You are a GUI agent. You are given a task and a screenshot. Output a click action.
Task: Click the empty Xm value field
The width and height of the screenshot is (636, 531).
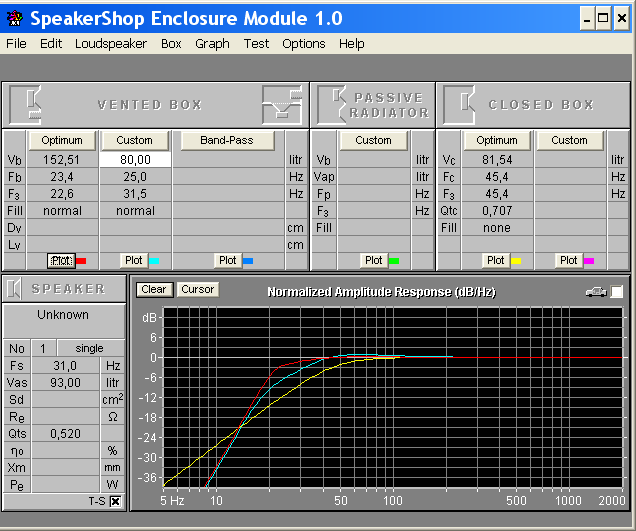coord(65,468)
